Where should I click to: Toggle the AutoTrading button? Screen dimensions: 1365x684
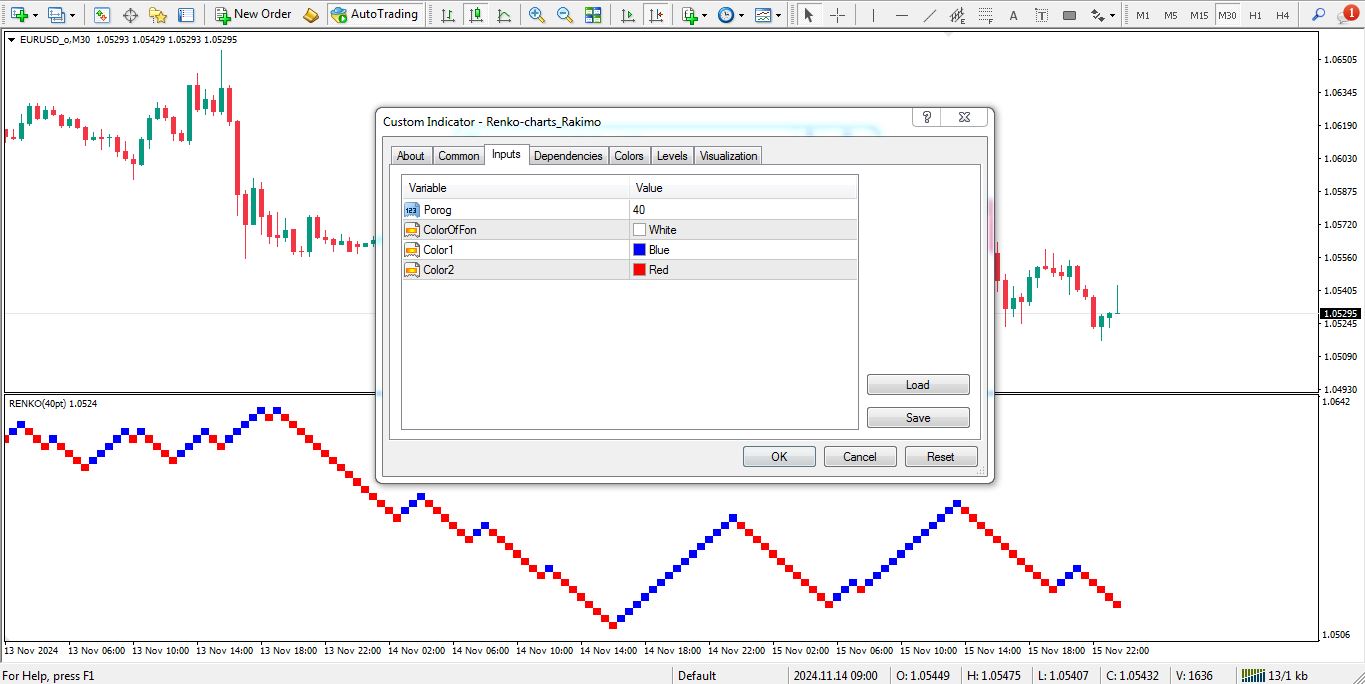(375, 15)
